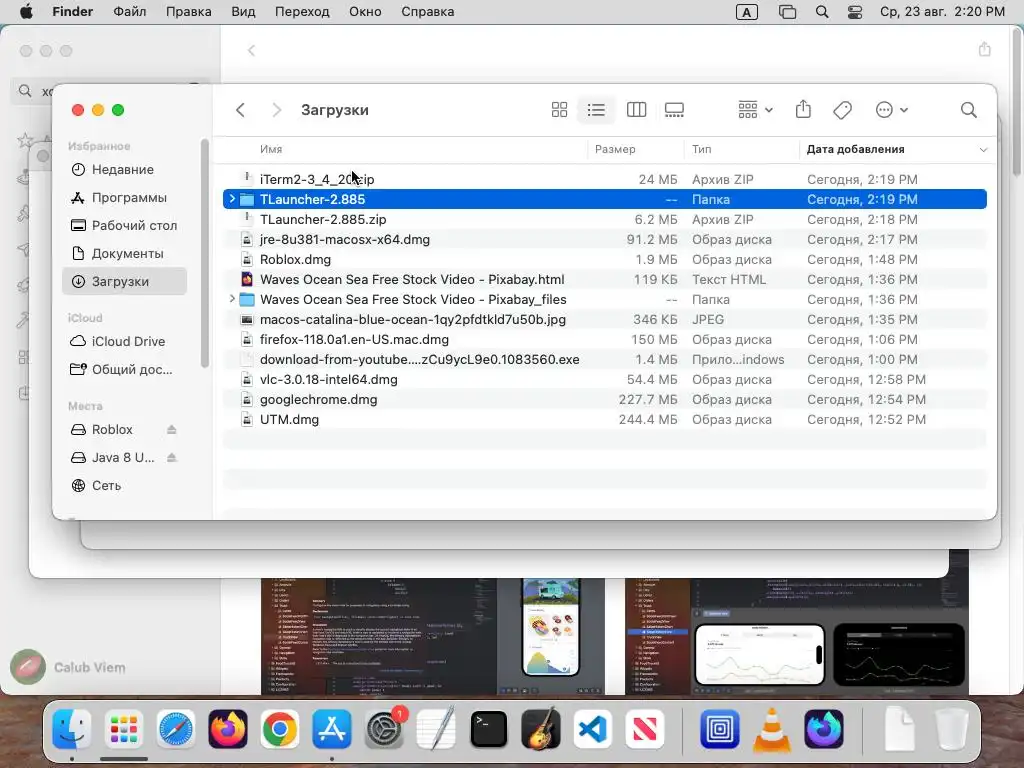The image size is (1024, 768).
Task: Select the macos-catalina-blue-ocean jpg file
Action: point(605,319)
